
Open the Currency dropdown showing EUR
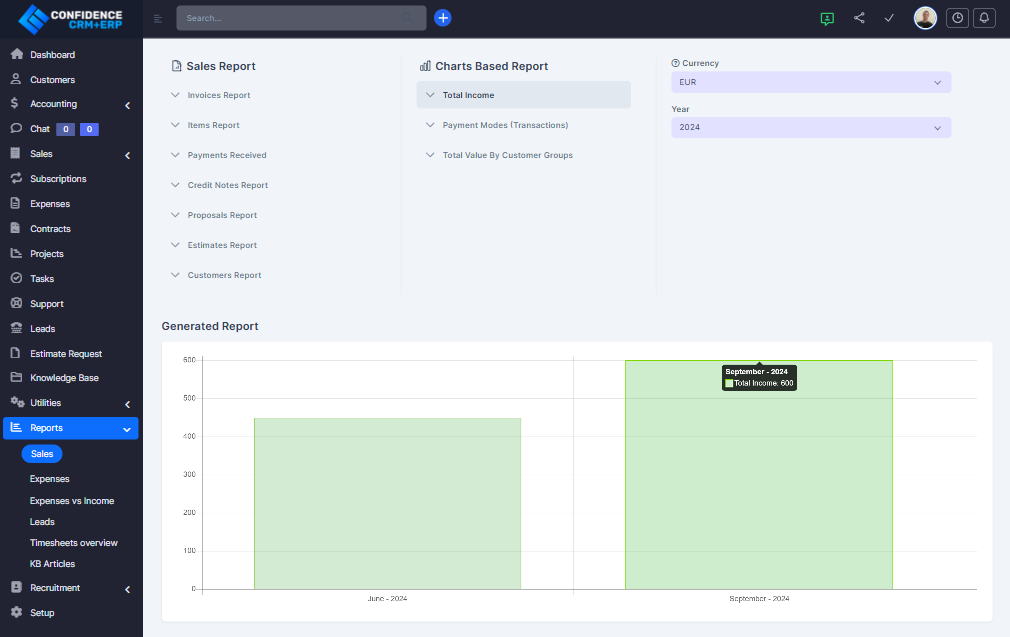point(810,82)
